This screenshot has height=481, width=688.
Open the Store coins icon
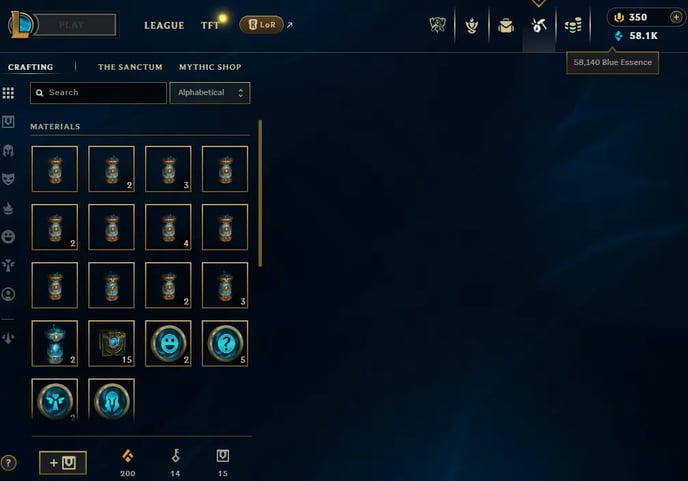pos(573,25)
